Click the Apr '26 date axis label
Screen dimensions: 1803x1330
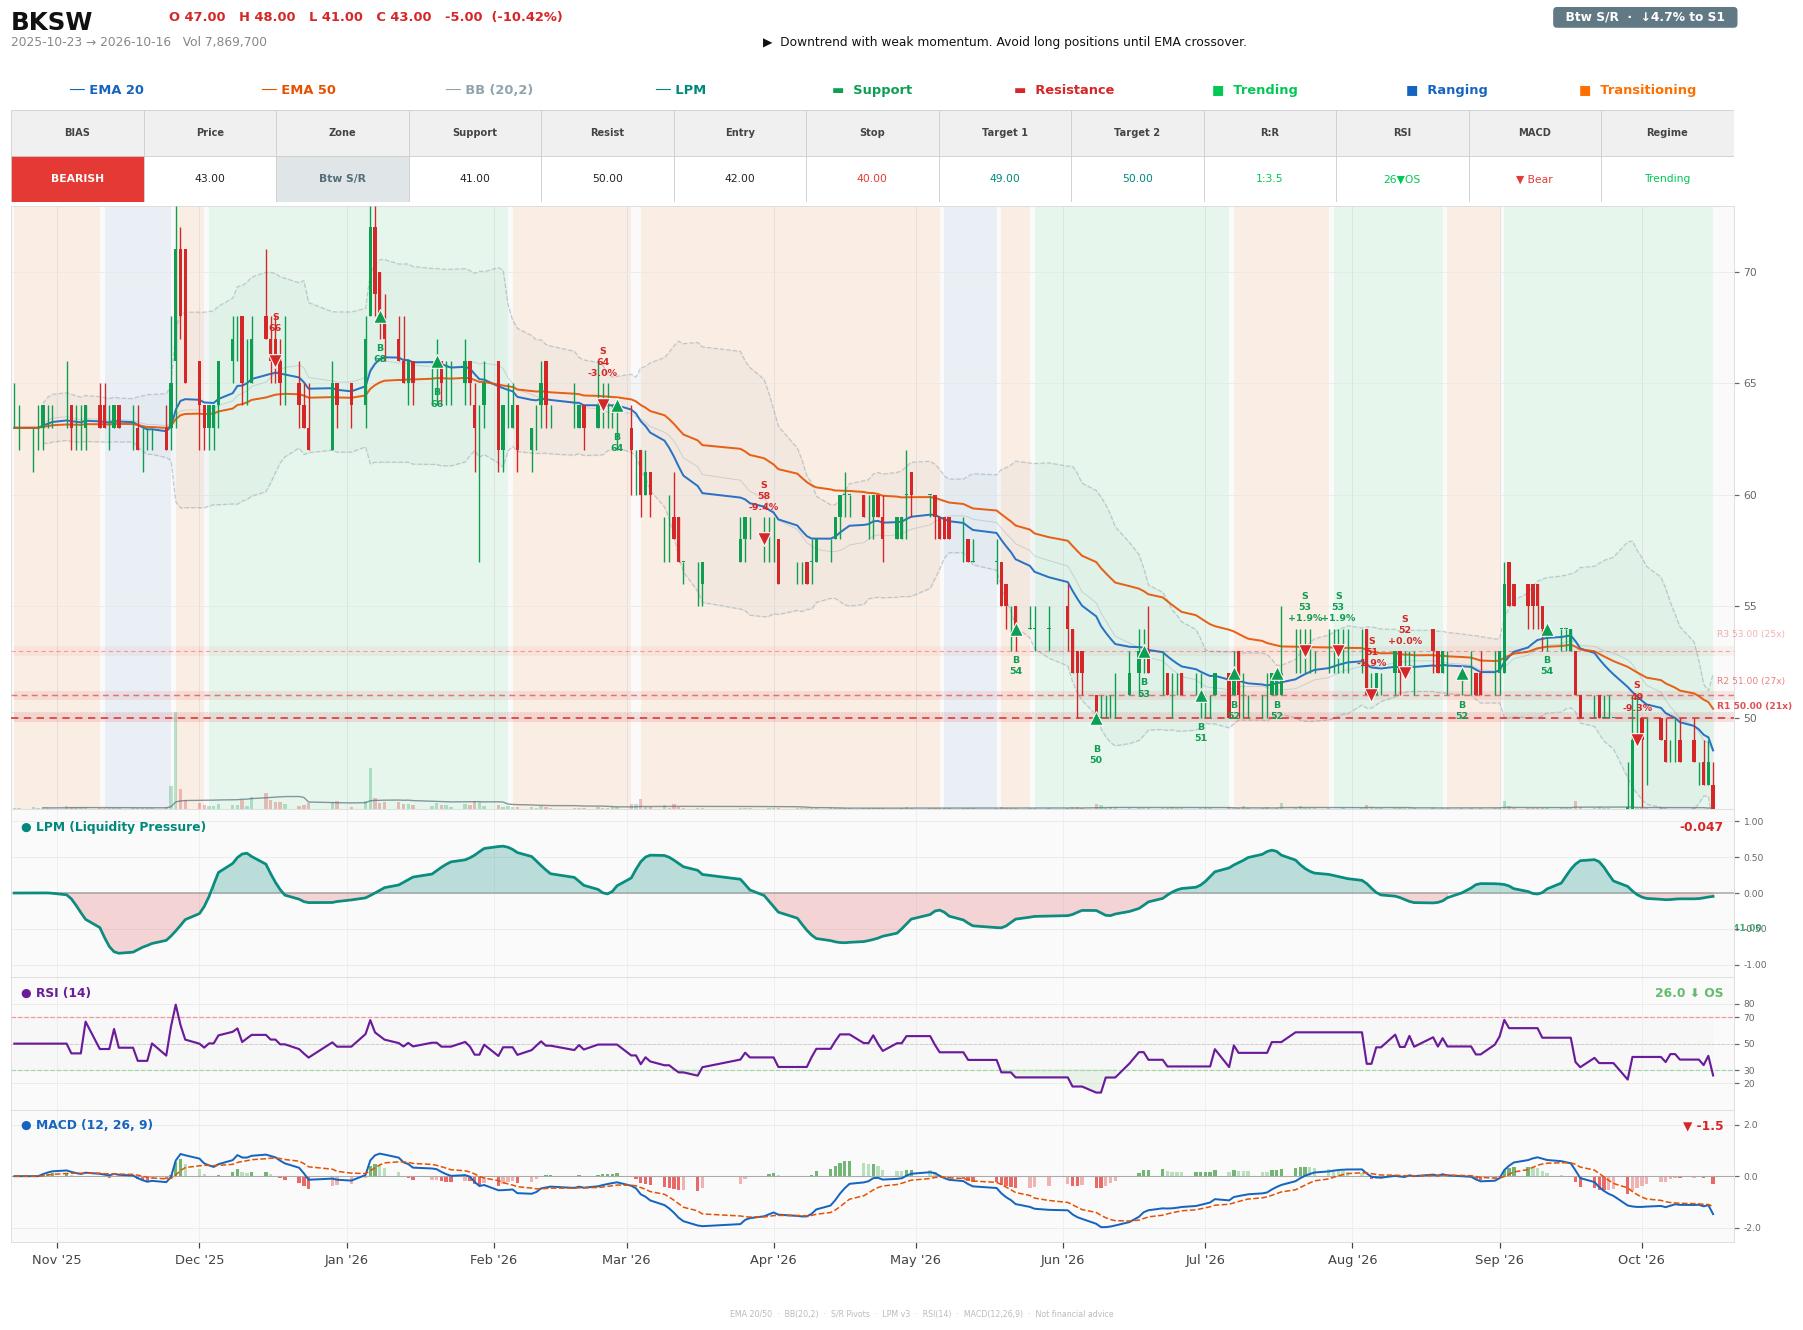pos(773,1260)
